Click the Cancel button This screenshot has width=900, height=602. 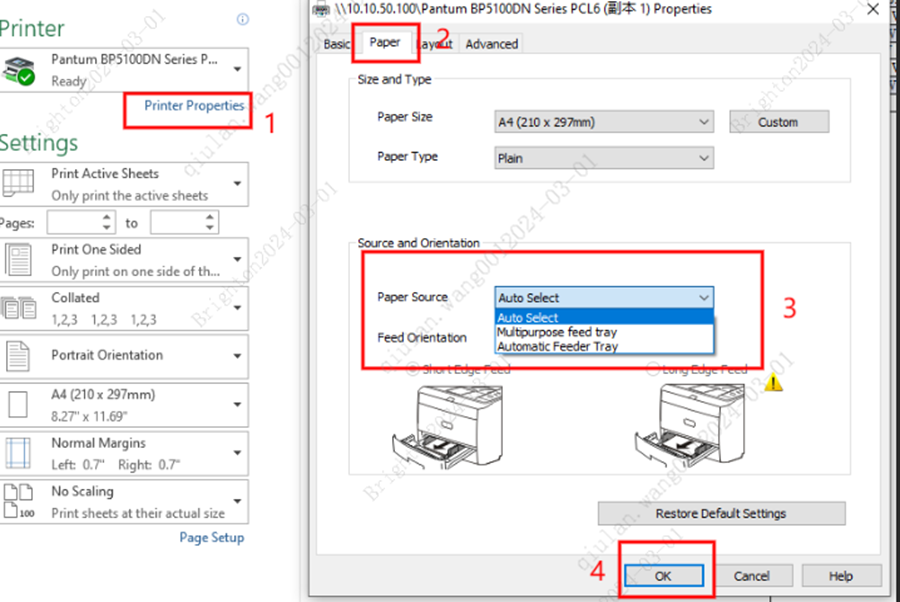tap(752, 576)
